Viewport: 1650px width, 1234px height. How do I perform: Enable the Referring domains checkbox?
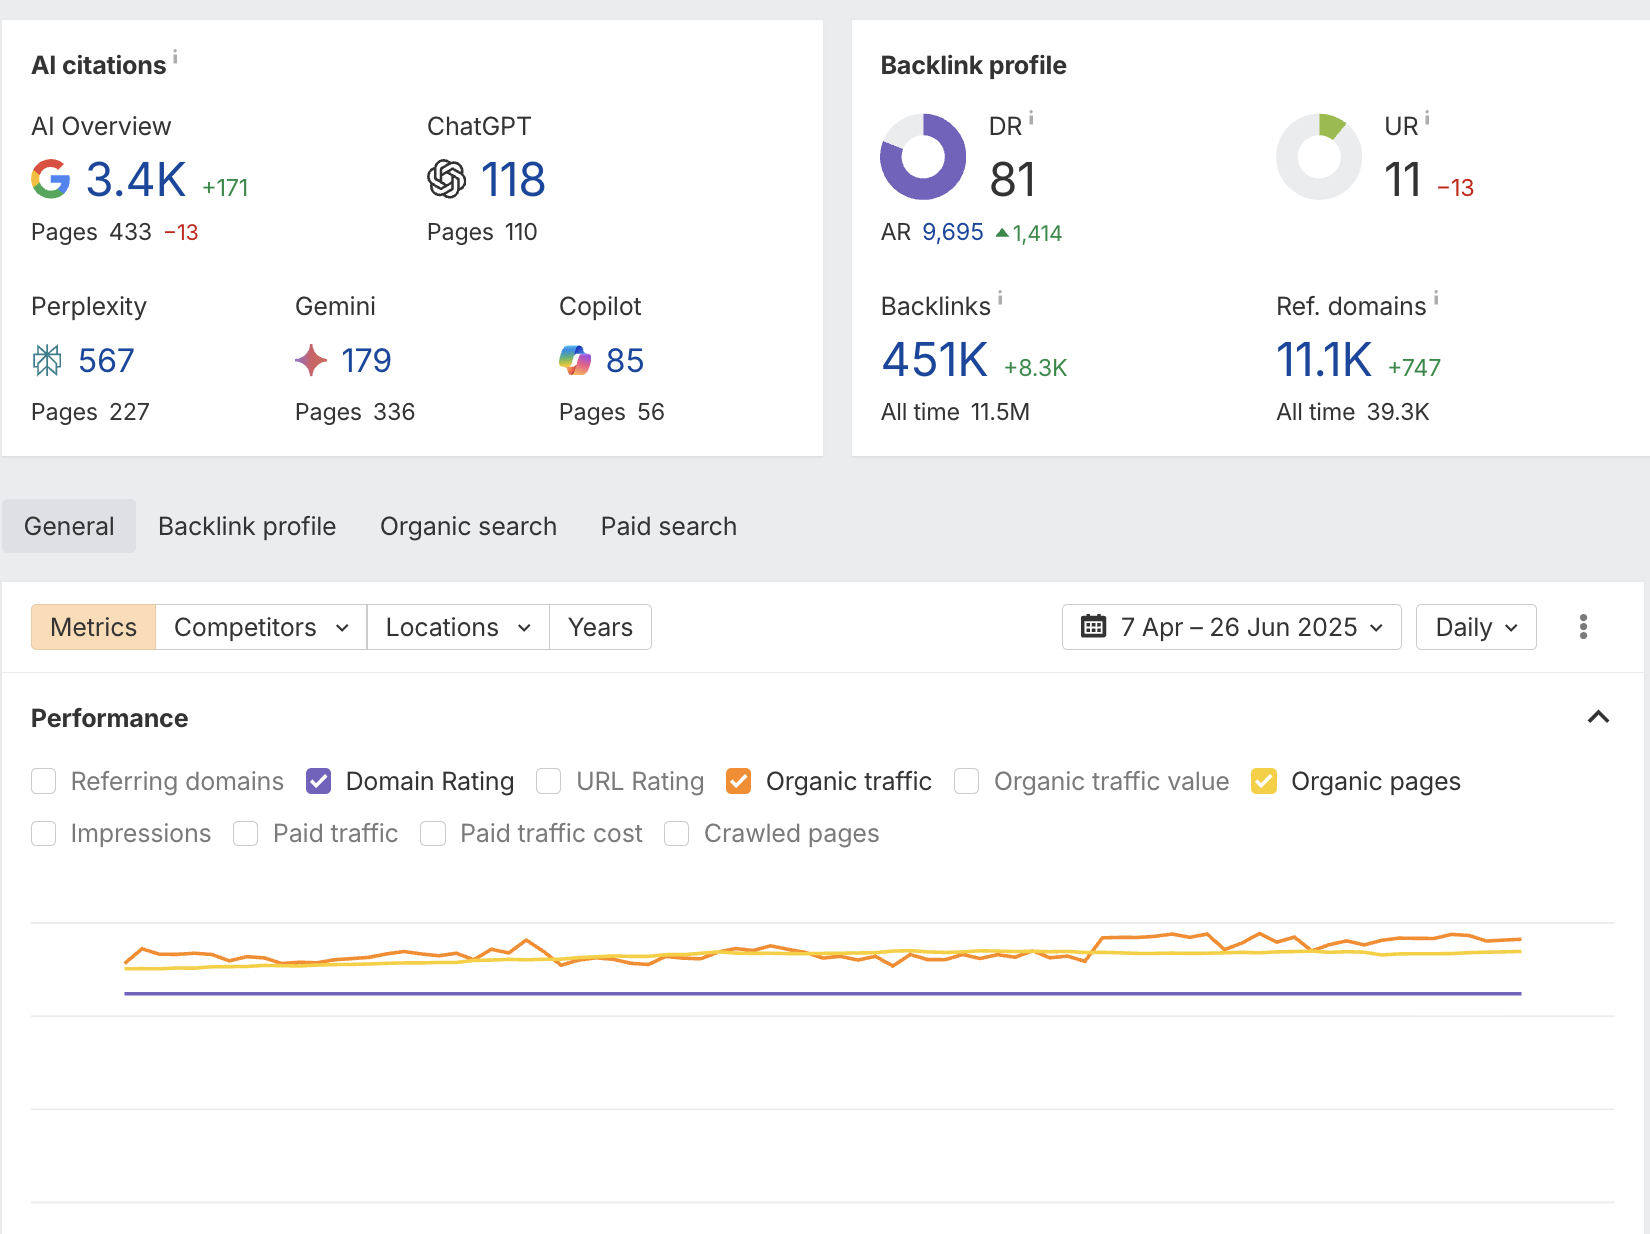43,781
